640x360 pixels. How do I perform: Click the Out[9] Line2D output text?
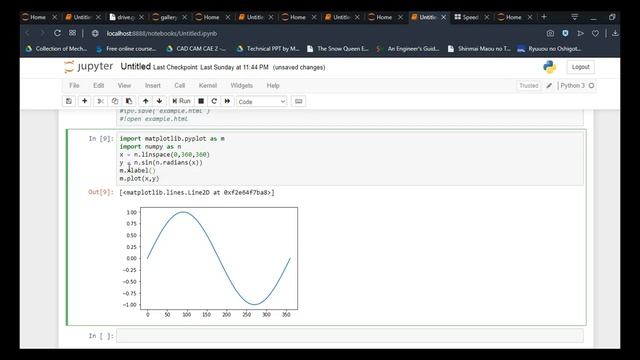tap(197, 192)
